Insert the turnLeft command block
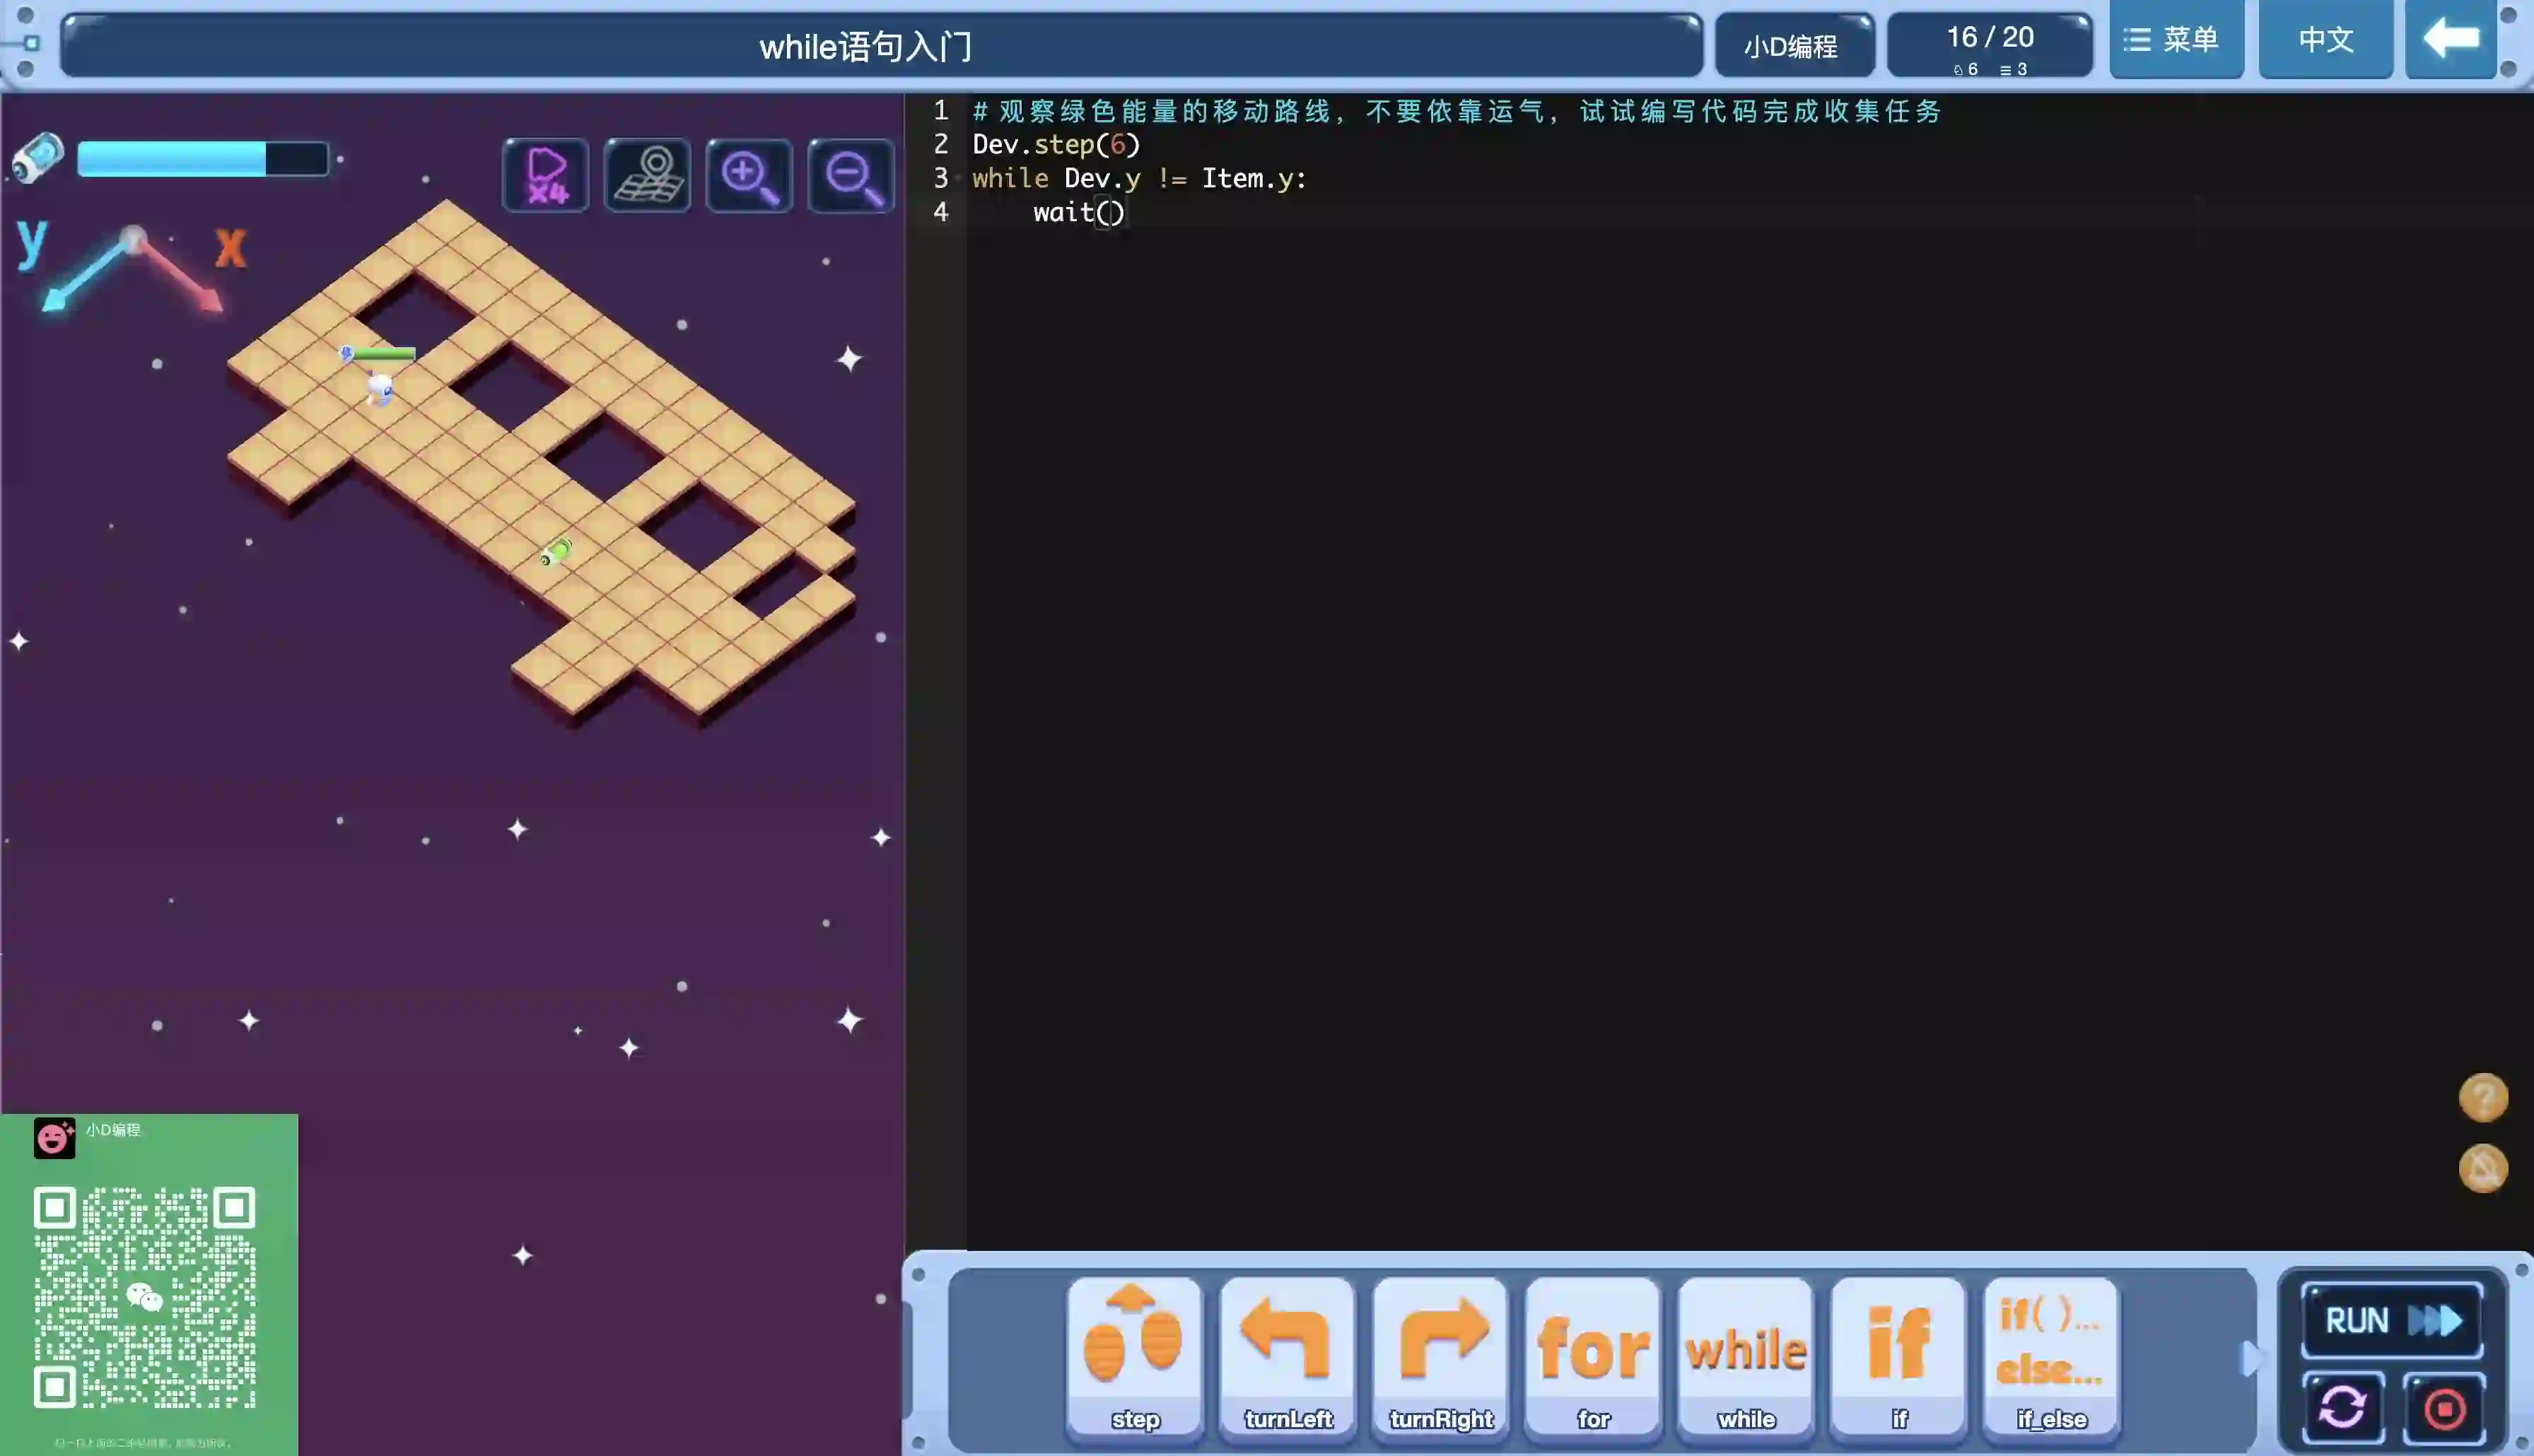This screenshot has width=2534, height=1456. point(1287,1356)
